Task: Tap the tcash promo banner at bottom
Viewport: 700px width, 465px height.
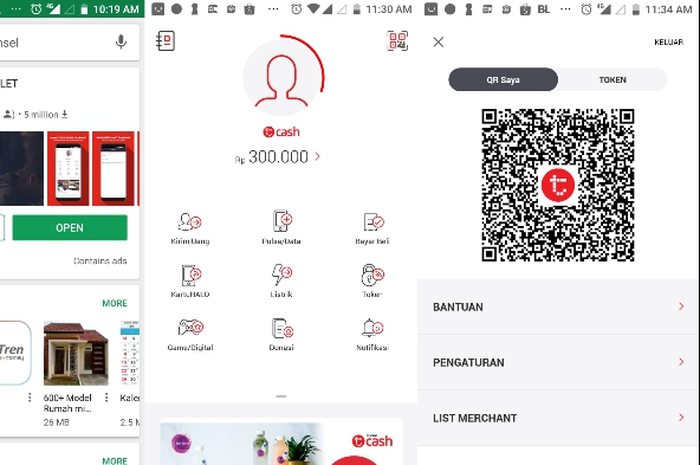Action: coord(282,442)
